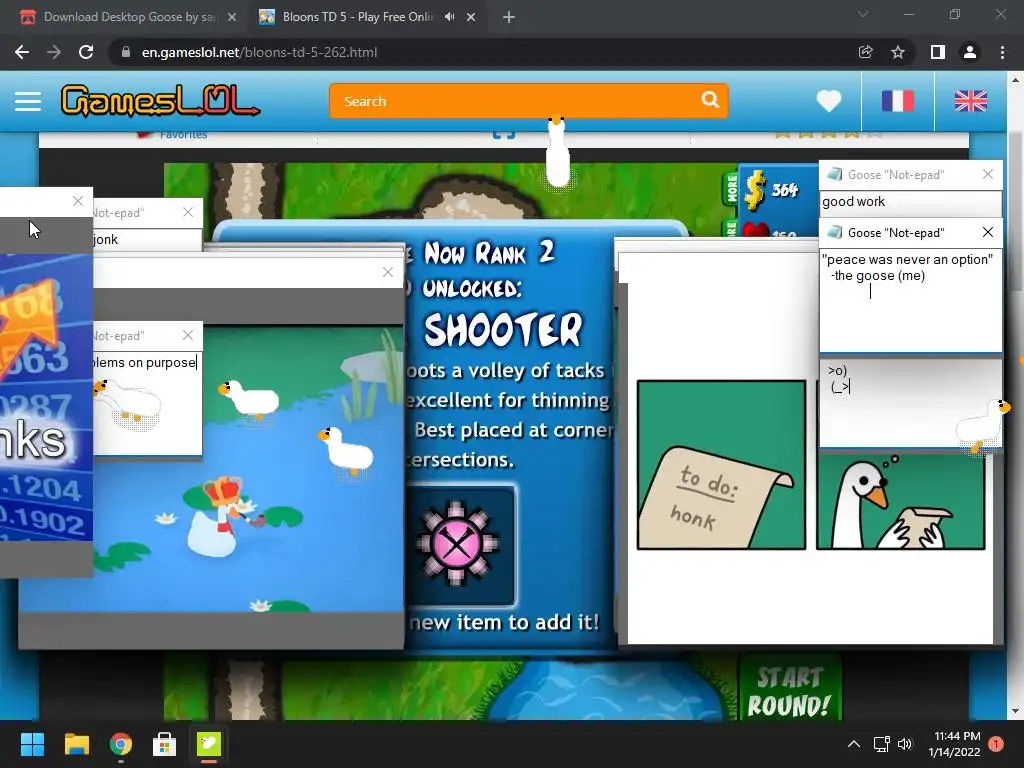Open the Windows Start menu
Image resolution: width=1024 pixels, height=768 pixels.
coord(32,744)
